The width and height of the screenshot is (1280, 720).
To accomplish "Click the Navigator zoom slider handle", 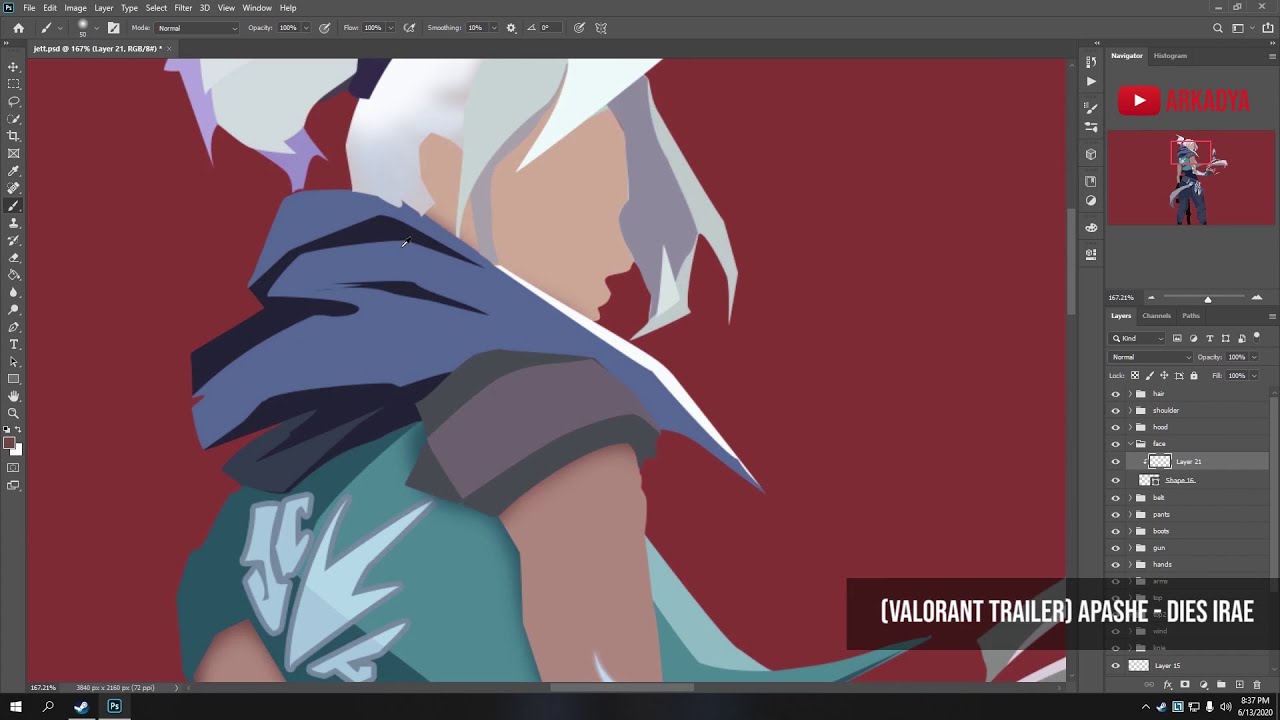I will tap(1207, 298).
